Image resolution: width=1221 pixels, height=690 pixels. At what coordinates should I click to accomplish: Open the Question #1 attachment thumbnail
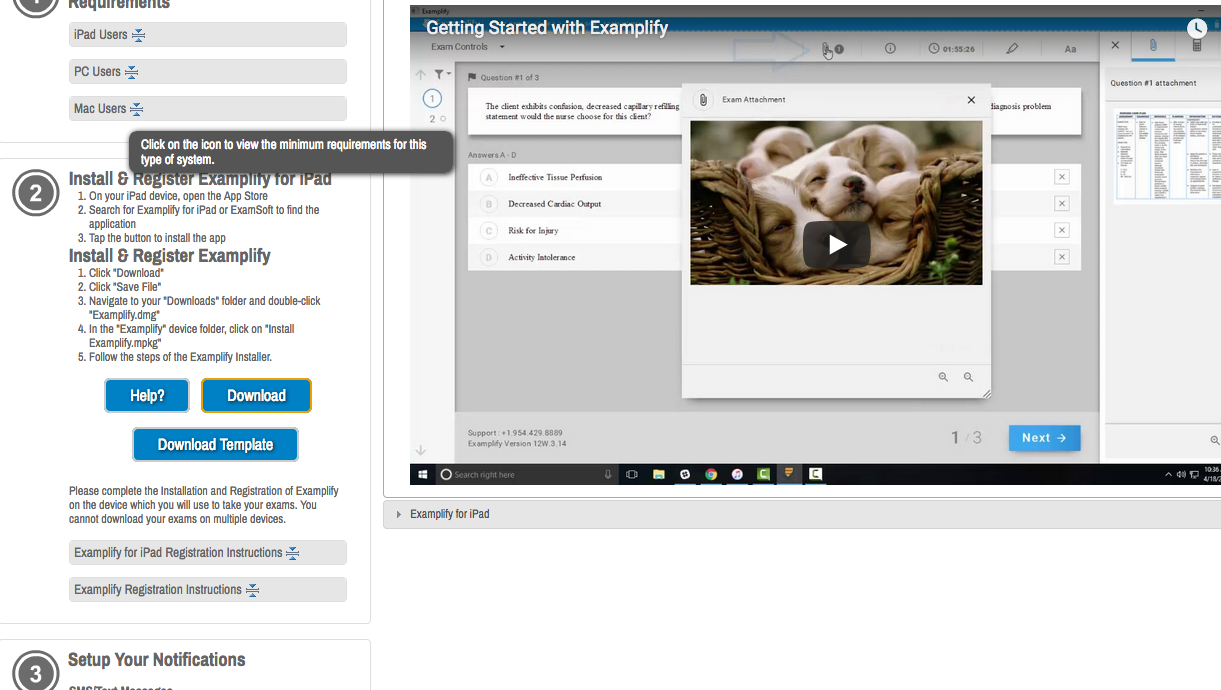click(x=1167, y=154)
